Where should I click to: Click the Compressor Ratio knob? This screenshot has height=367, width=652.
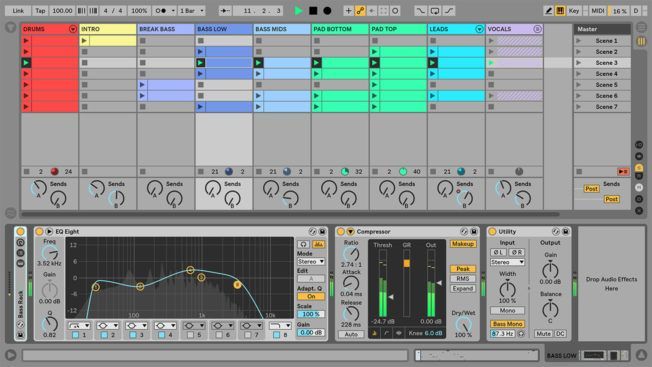pos(351,254)
